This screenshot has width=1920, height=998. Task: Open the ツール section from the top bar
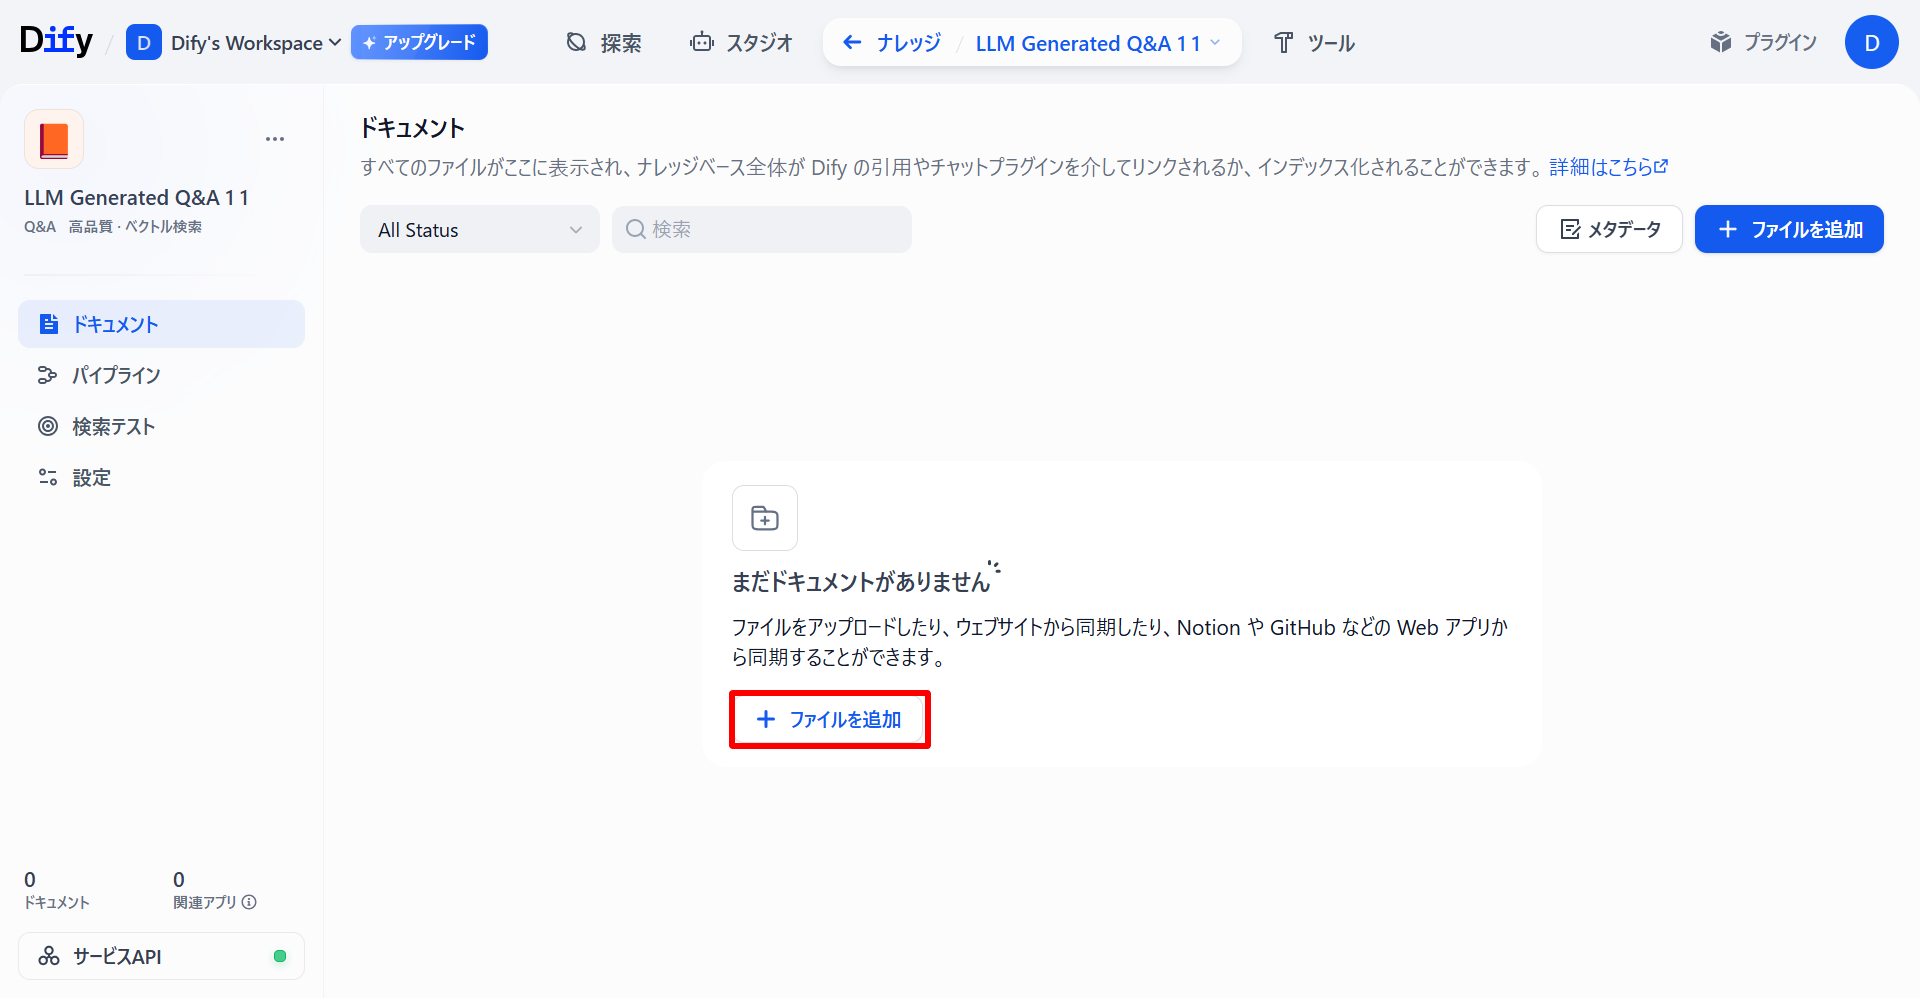pos(1314,42)
